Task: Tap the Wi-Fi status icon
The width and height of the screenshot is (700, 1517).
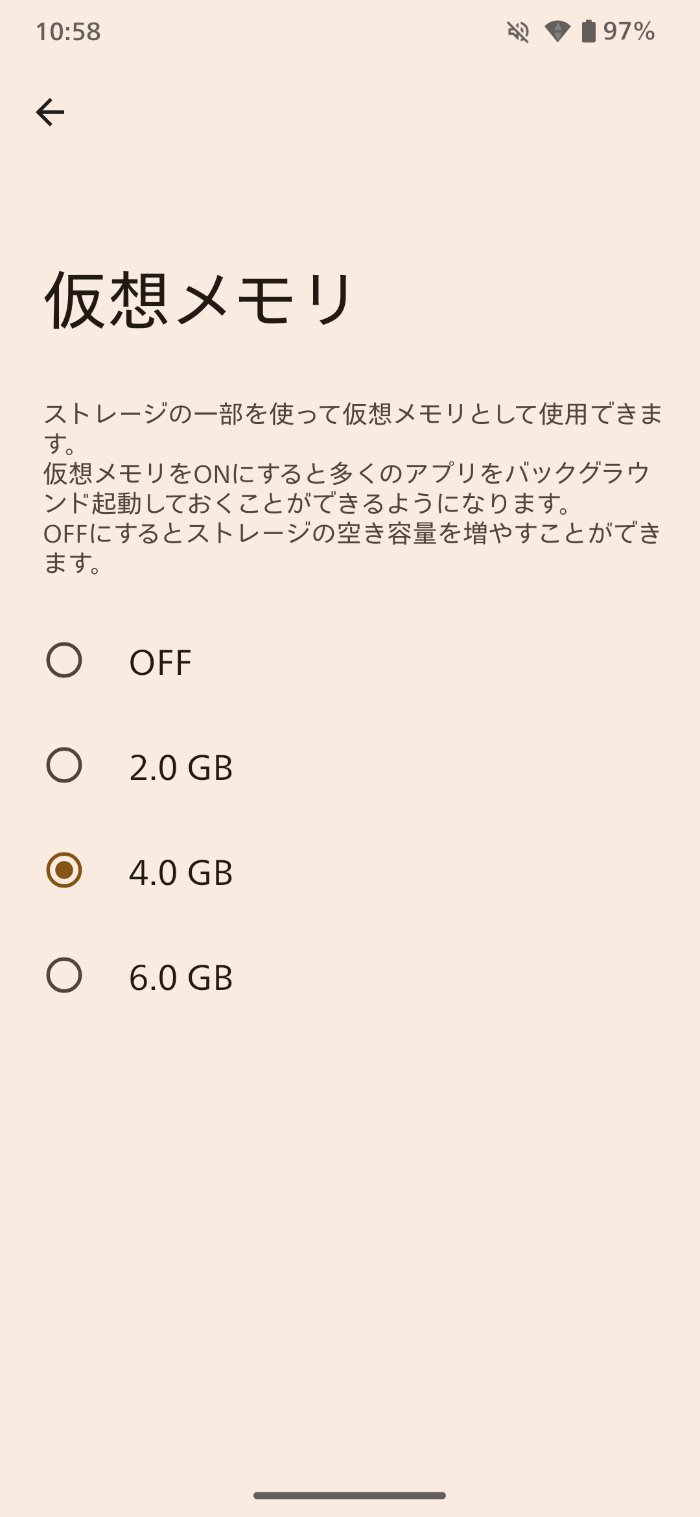Action: click(x=557, y=32)
